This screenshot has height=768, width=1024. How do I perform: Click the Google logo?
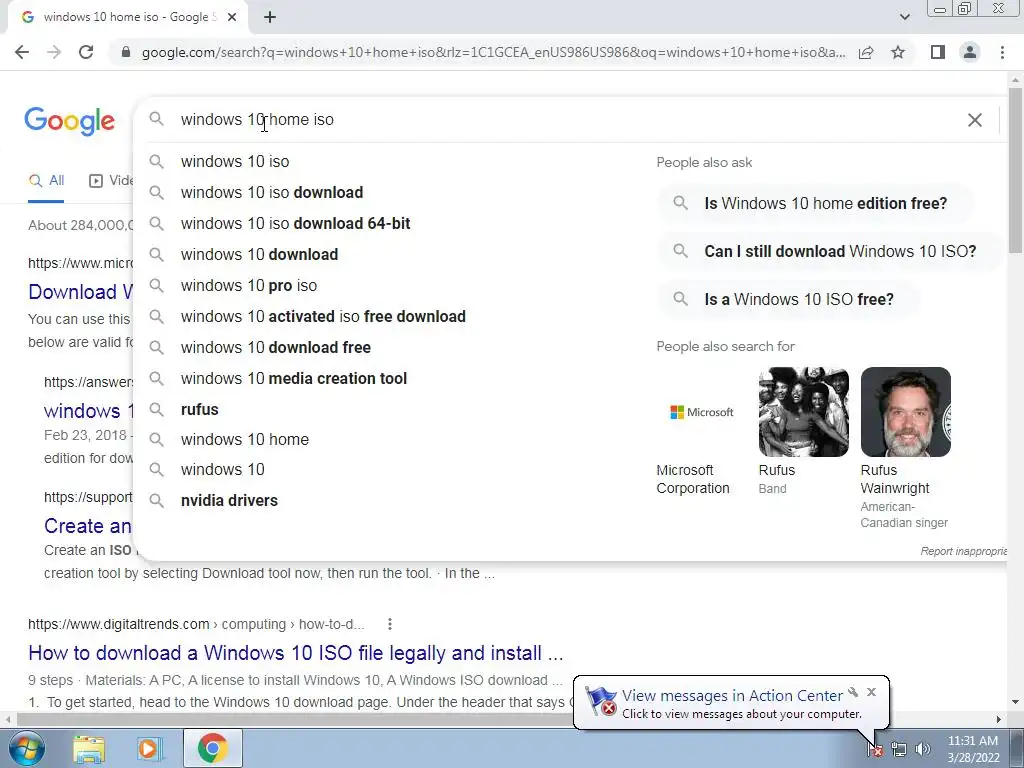(x=69, y=121)
